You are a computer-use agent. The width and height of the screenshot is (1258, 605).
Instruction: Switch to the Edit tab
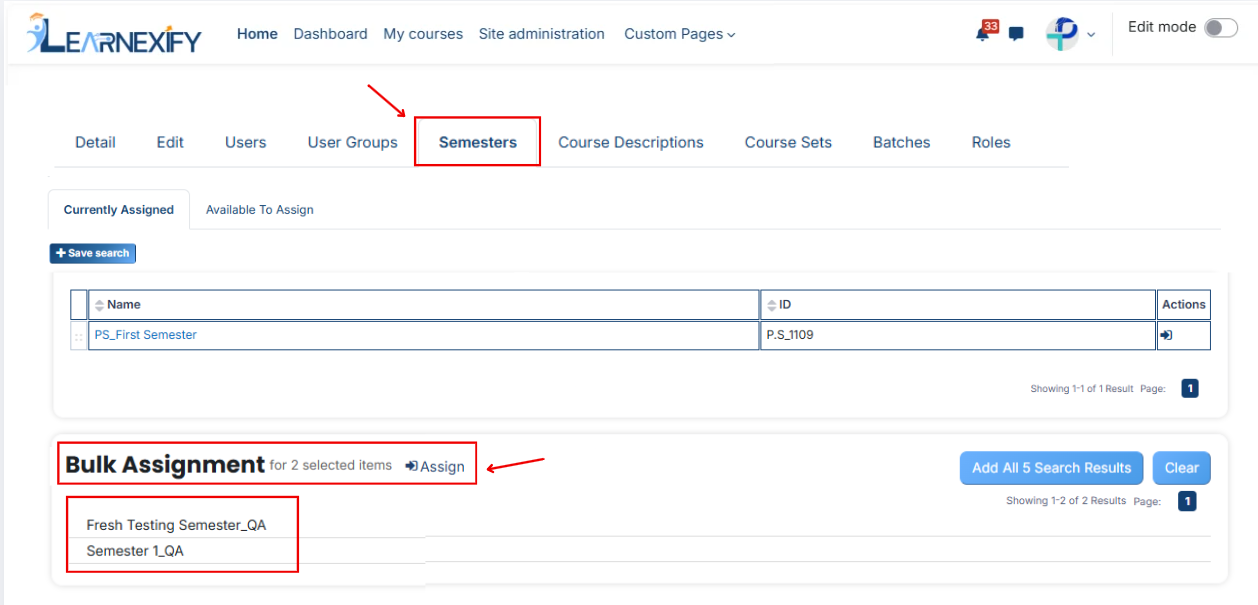coord(170,142)
